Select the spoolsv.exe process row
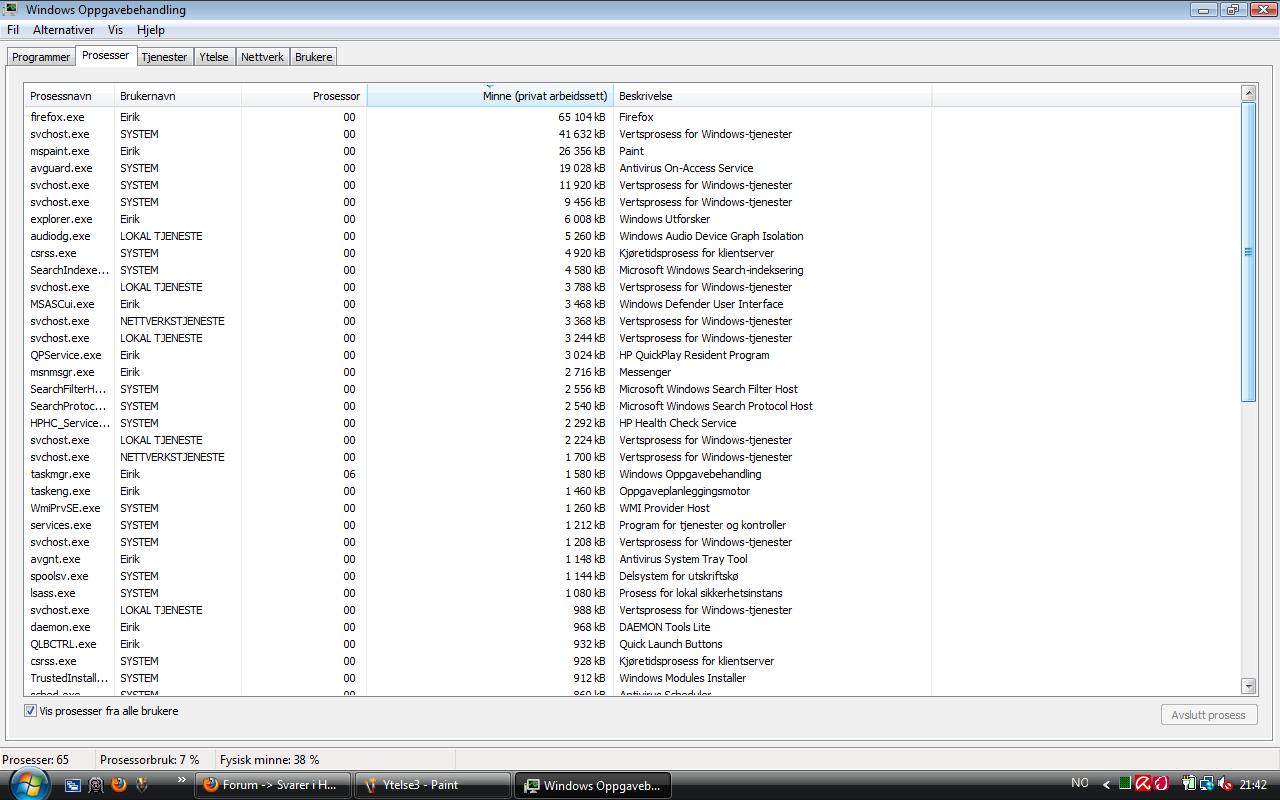1280x800 pixels. pos(632,576)
